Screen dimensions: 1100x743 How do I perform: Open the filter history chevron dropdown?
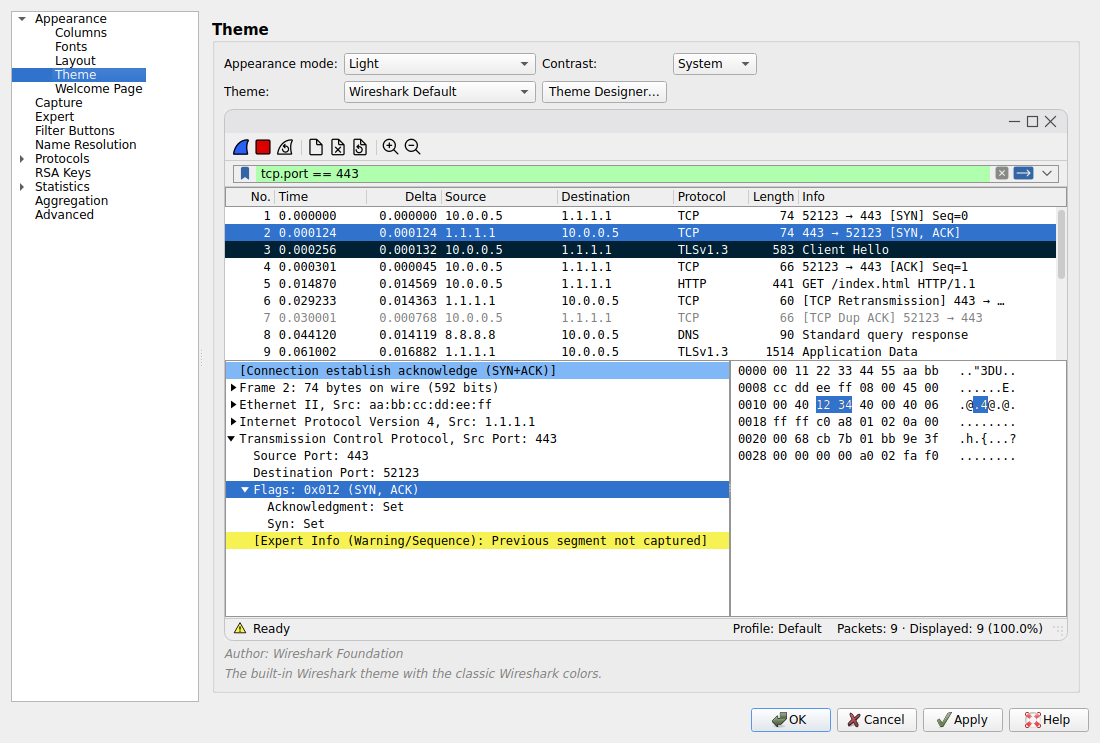click(1047, 173)
